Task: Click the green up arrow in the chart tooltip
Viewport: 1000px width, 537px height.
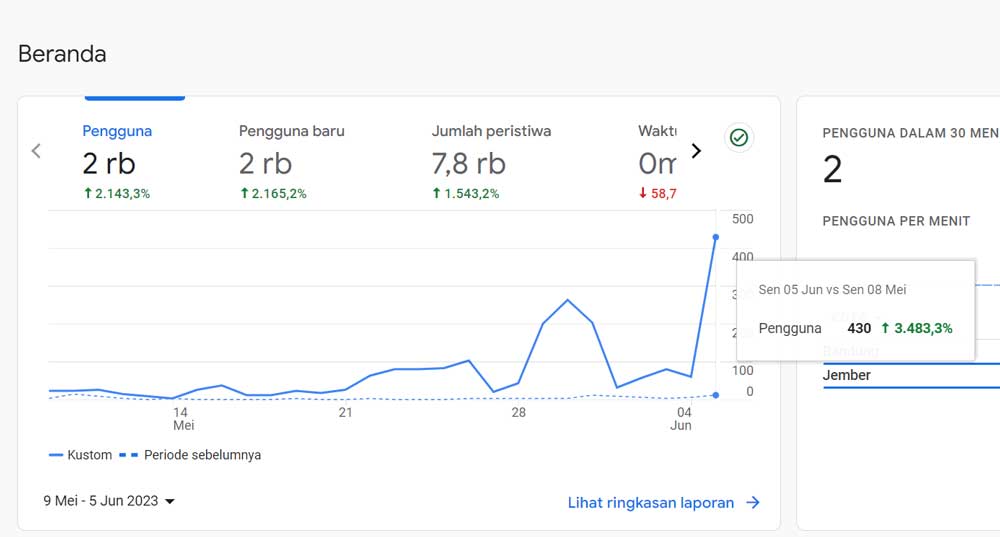Action: (886, 328)
